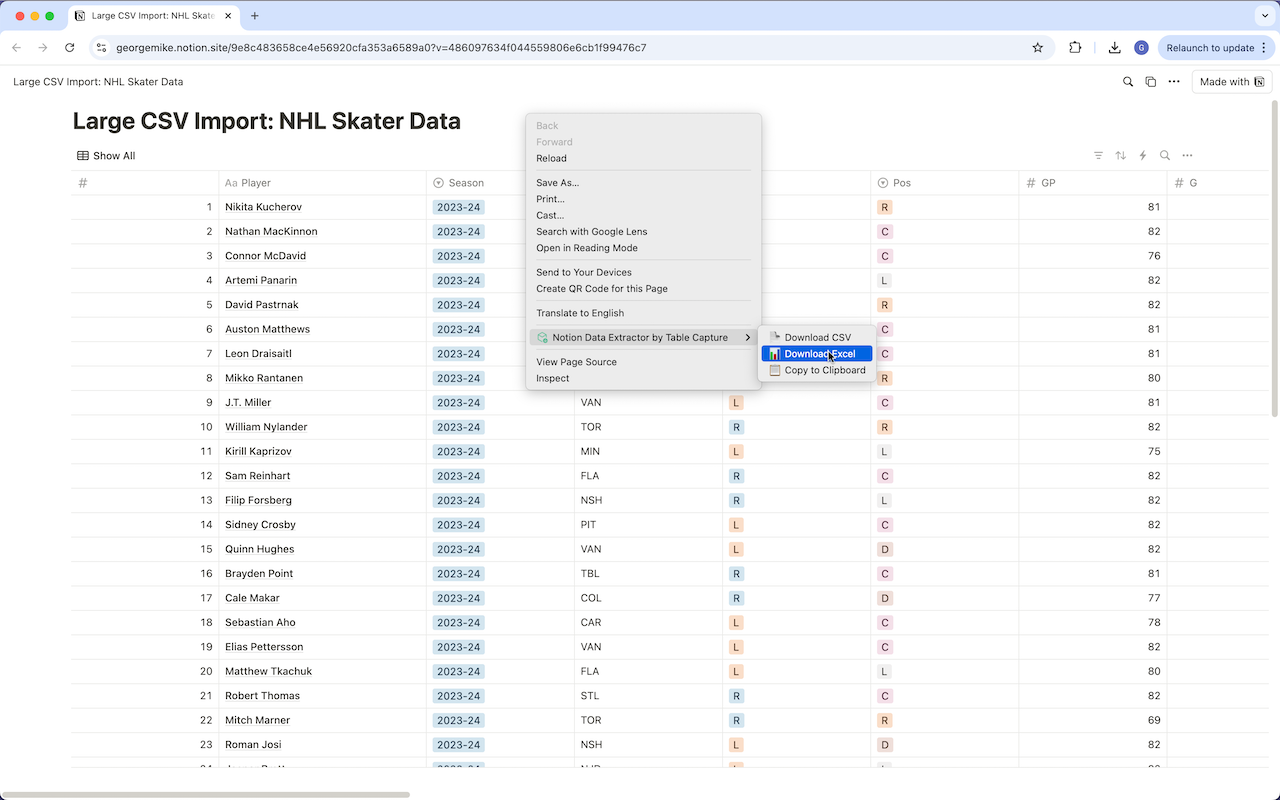Image resolution: width=1280 pixels, height=800 pixels.
Task: Open the database three-dot options menu
Action: [x=1187, y=156]
